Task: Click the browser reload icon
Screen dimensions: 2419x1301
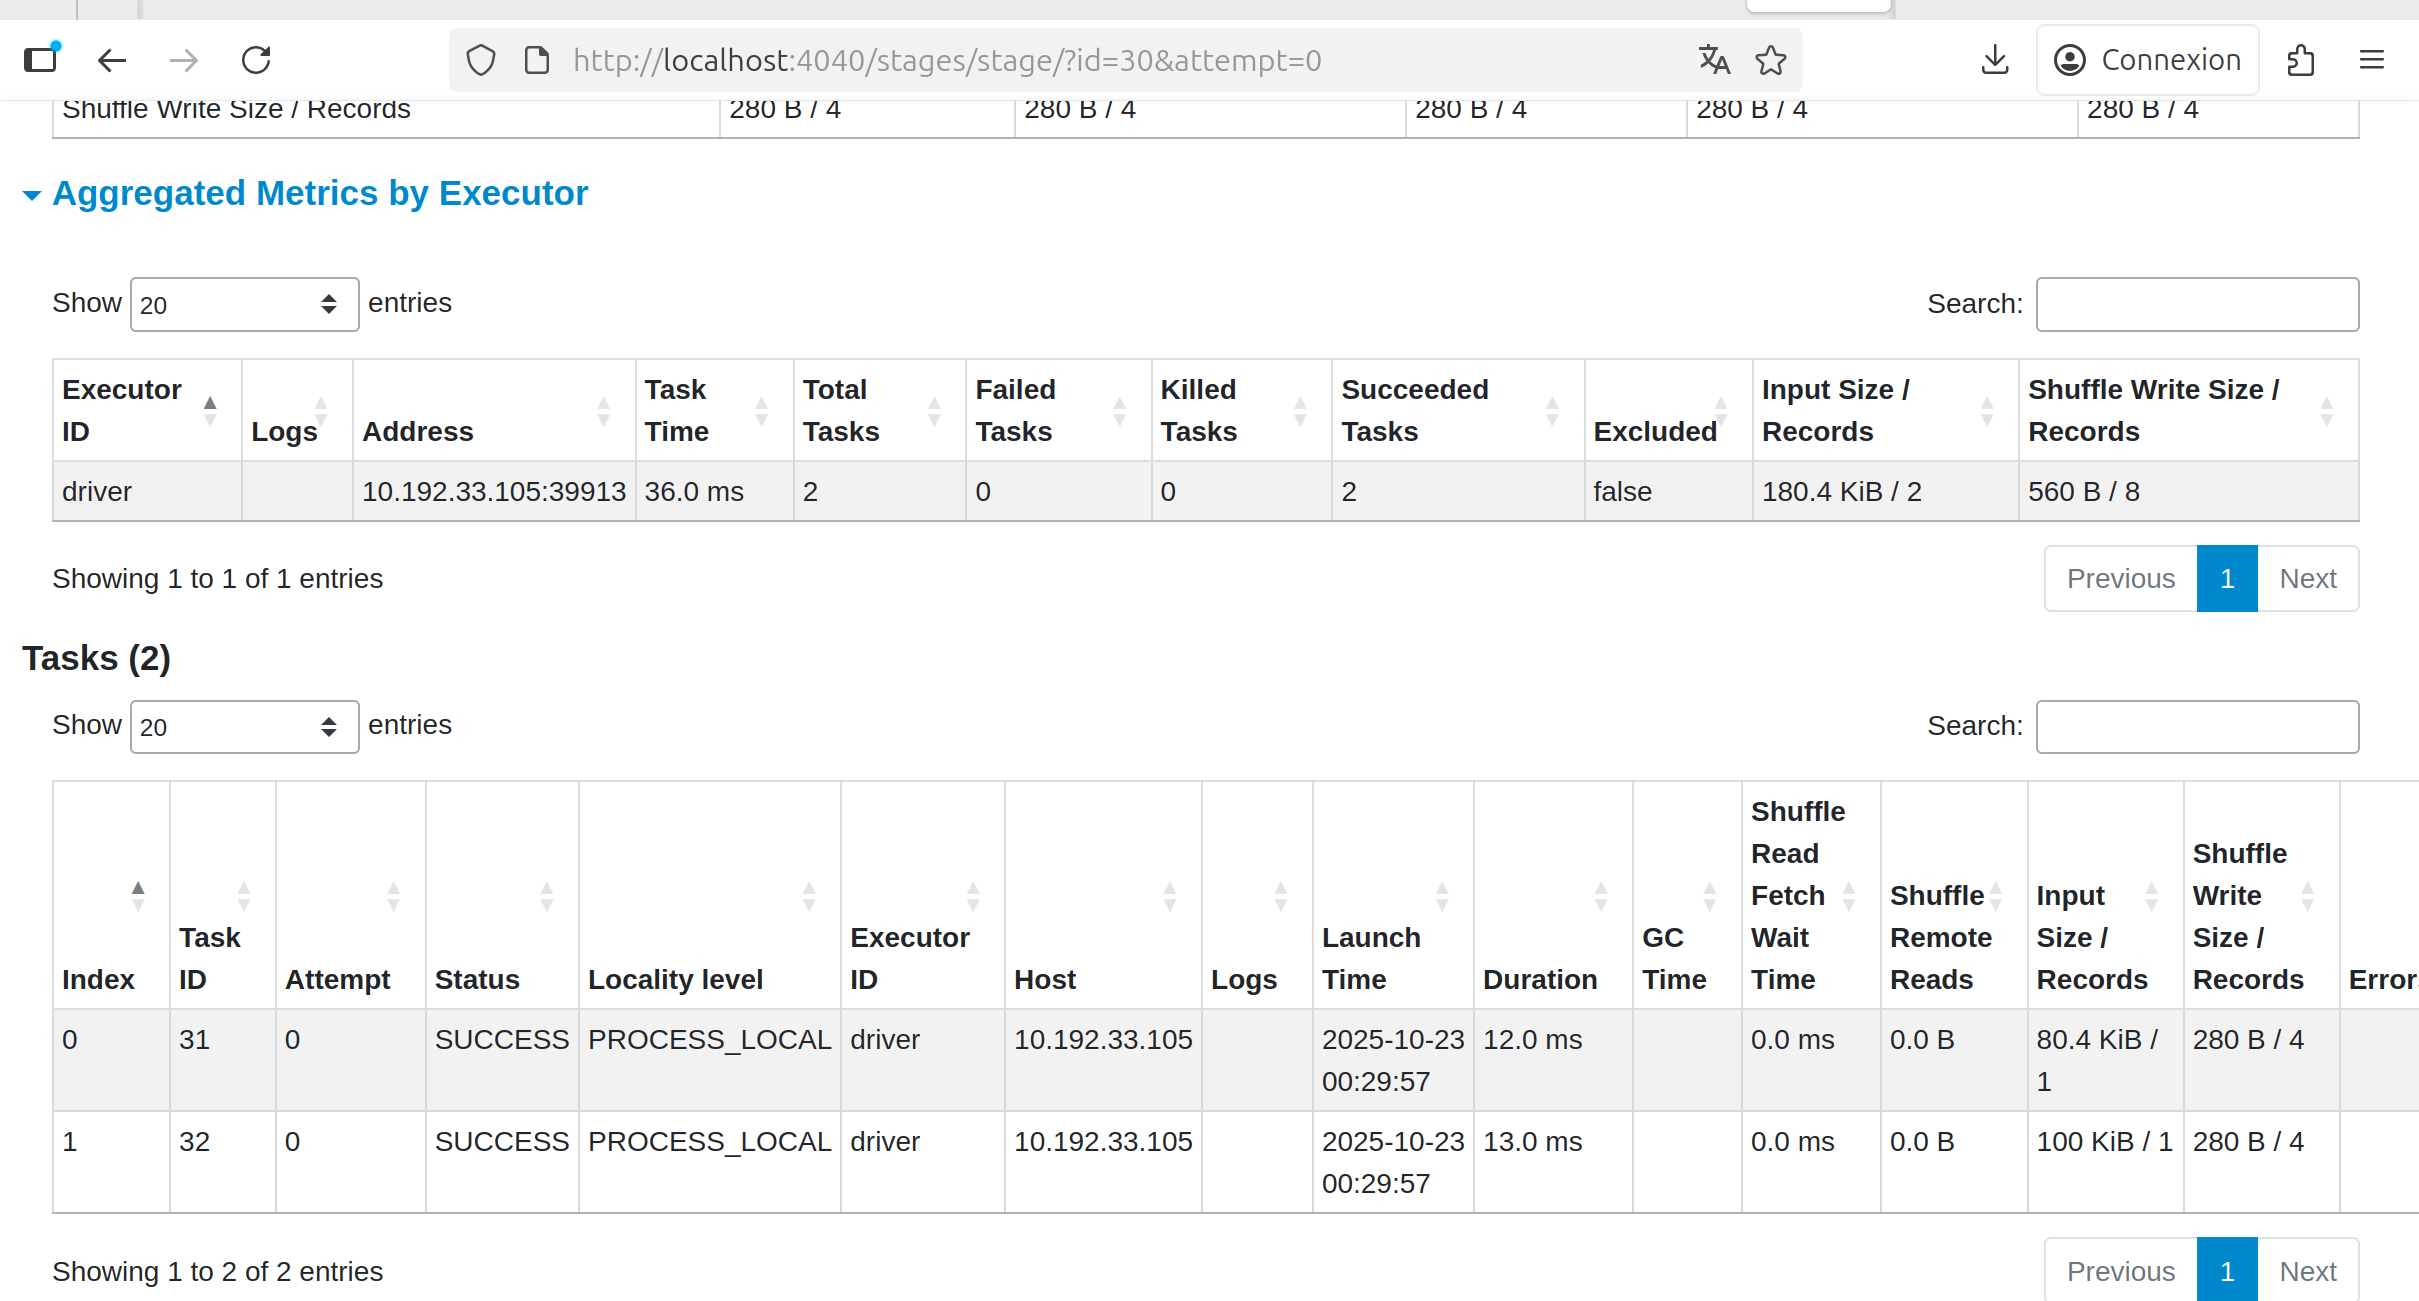Action: tap(256, 60)
